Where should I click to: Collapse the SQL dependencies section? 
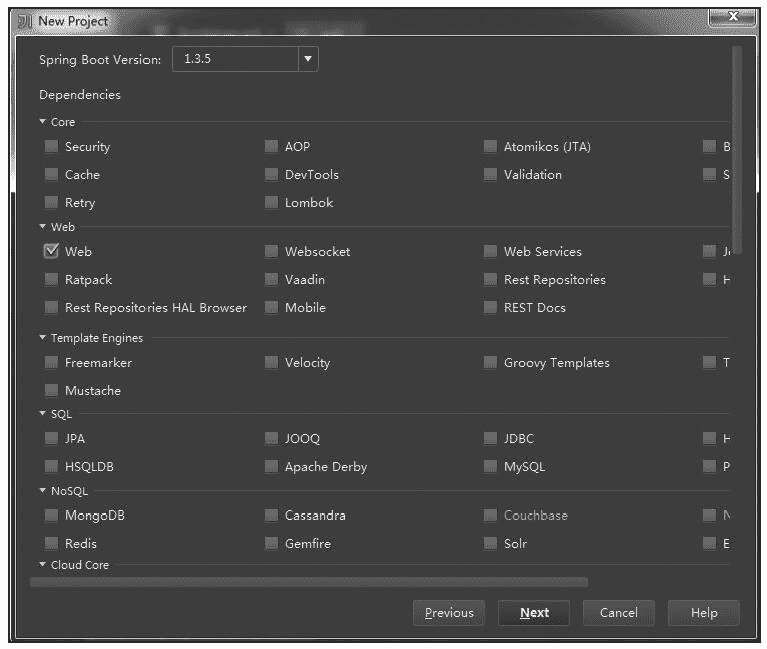click(x=43, y=414)
